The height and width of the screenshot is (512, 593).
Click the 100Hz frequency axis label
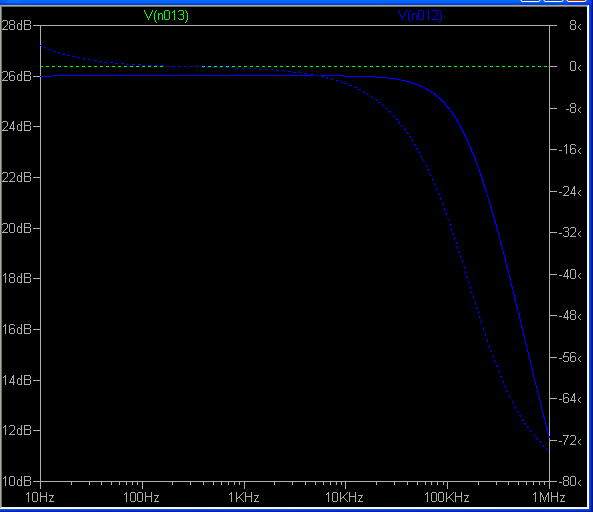tap(141, 497)
